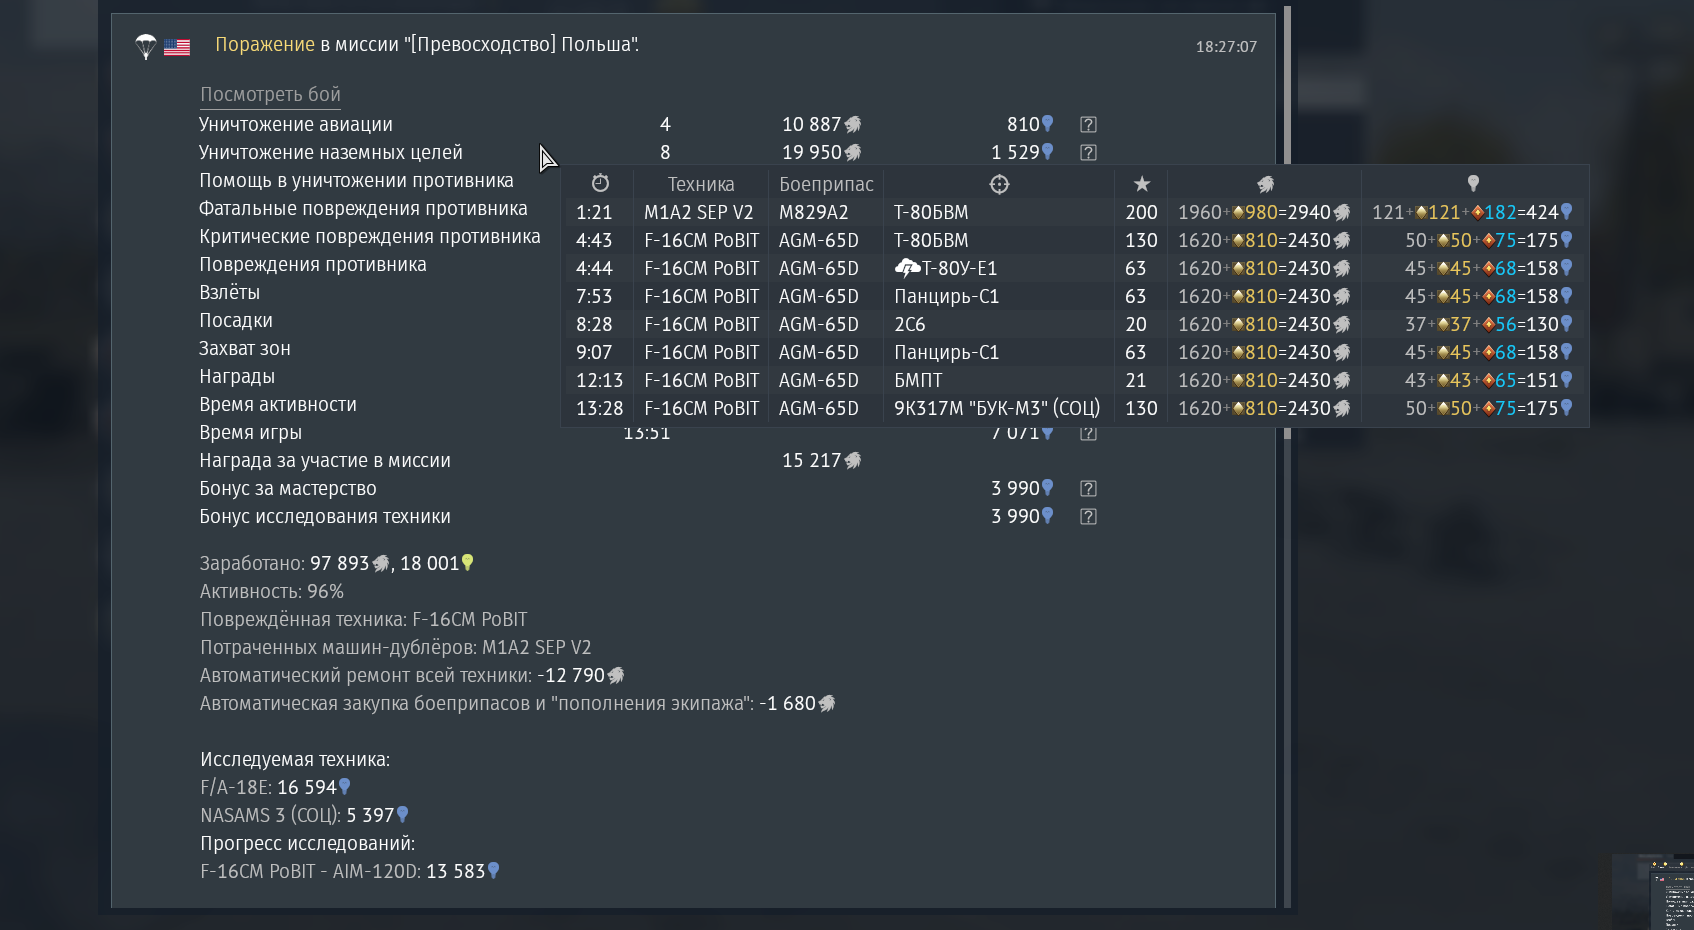Click the cloud icon beside Т-80У-Е1

click(907, 268)
